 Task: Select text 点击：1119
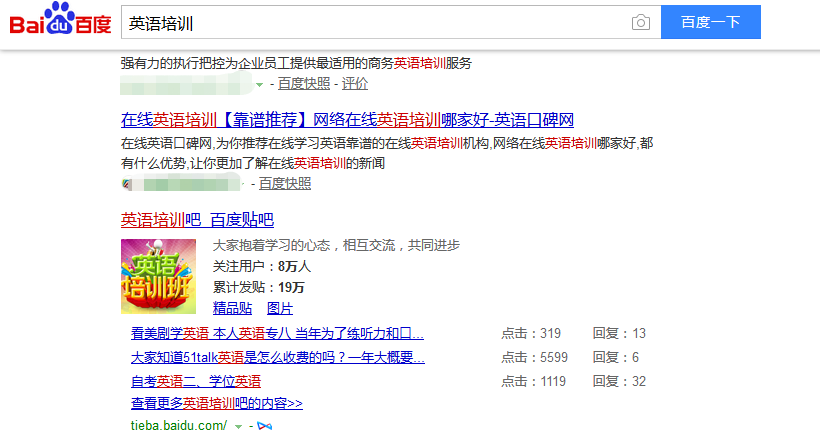[533, 382]
